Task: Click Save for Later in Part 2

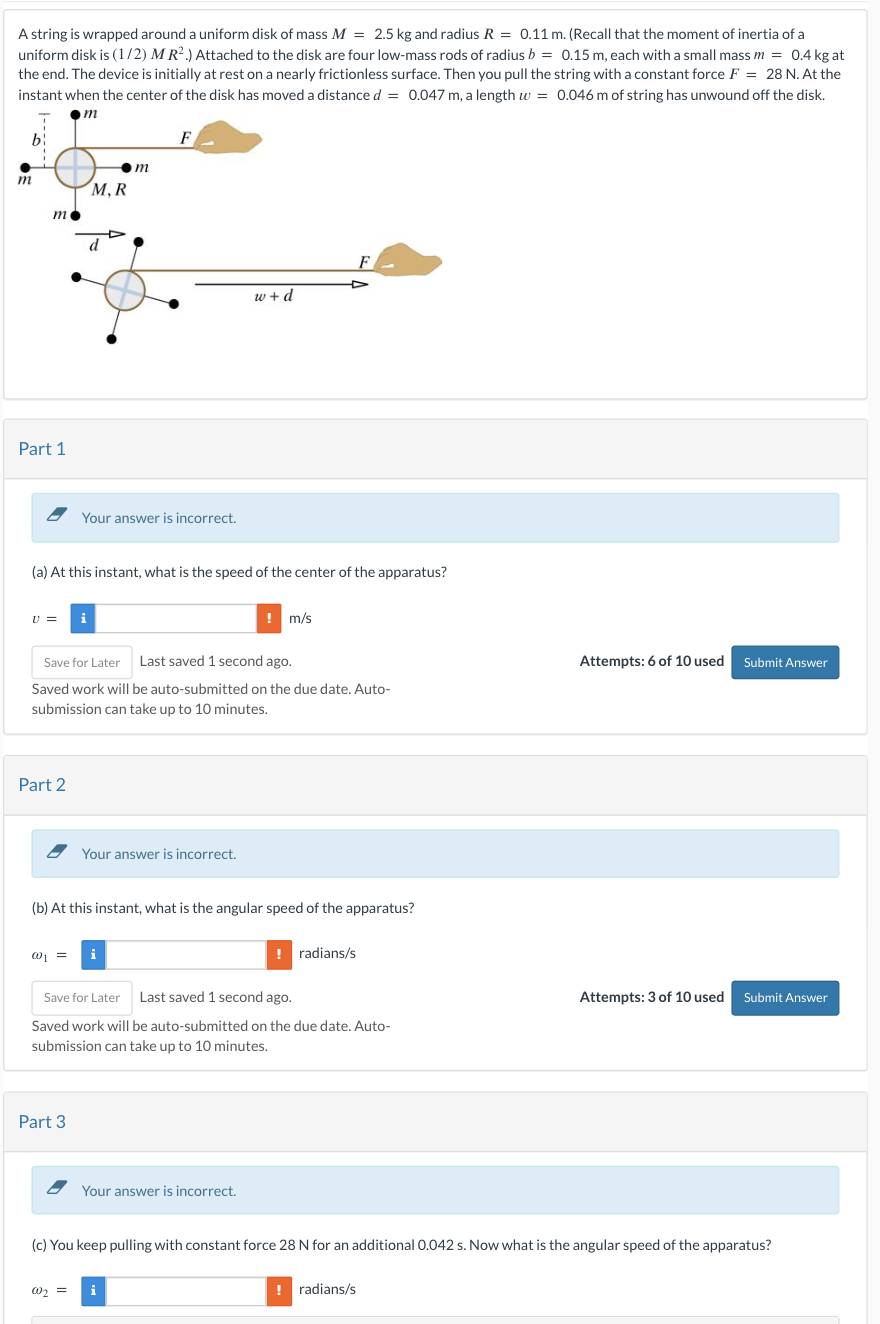Action: [81, 997]
